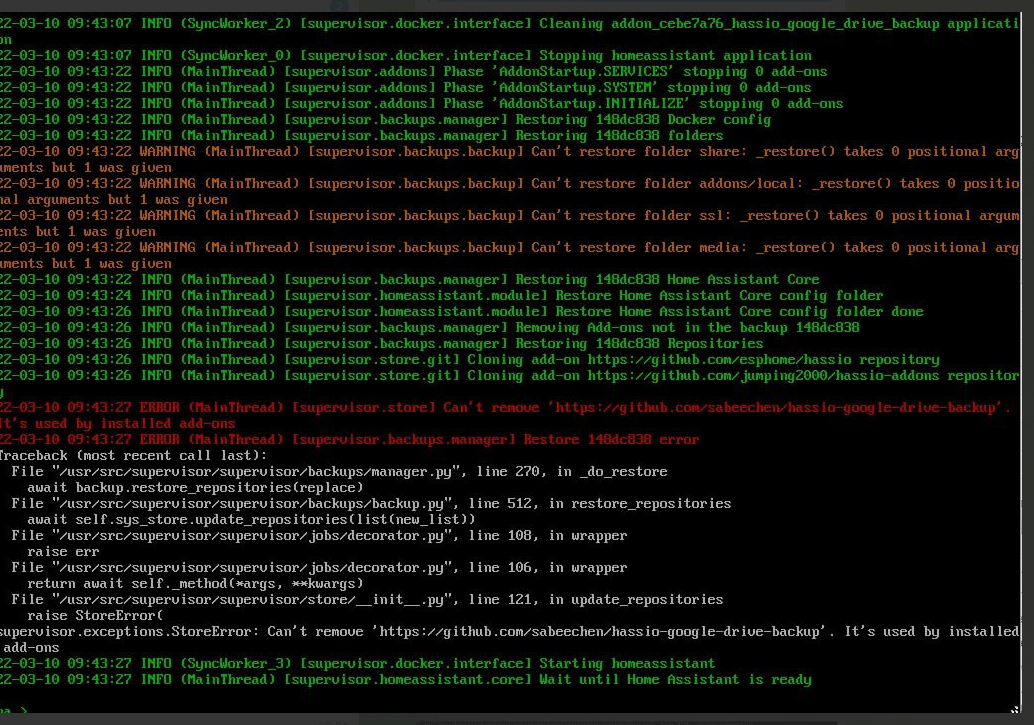Click the 'https://github.com/jumping2000/hassio-addons' URL text
This screenshot has width=1034, height=725.
pos(763,375)
